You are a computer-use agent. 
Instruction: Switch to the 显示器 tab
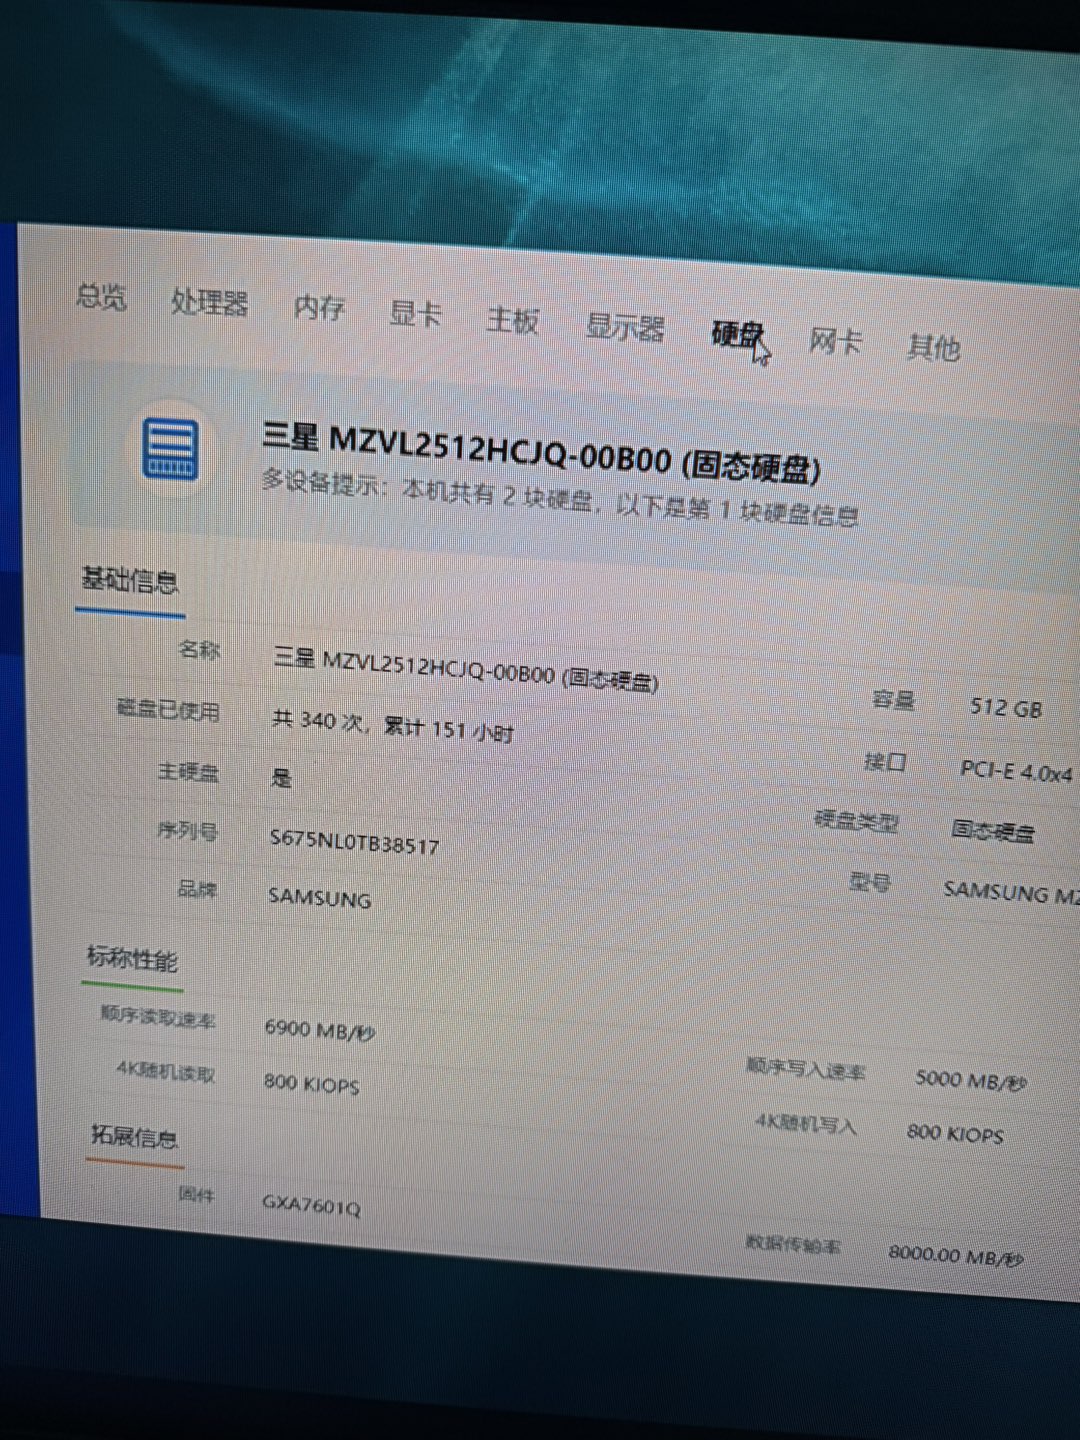[x=624, y=327]
